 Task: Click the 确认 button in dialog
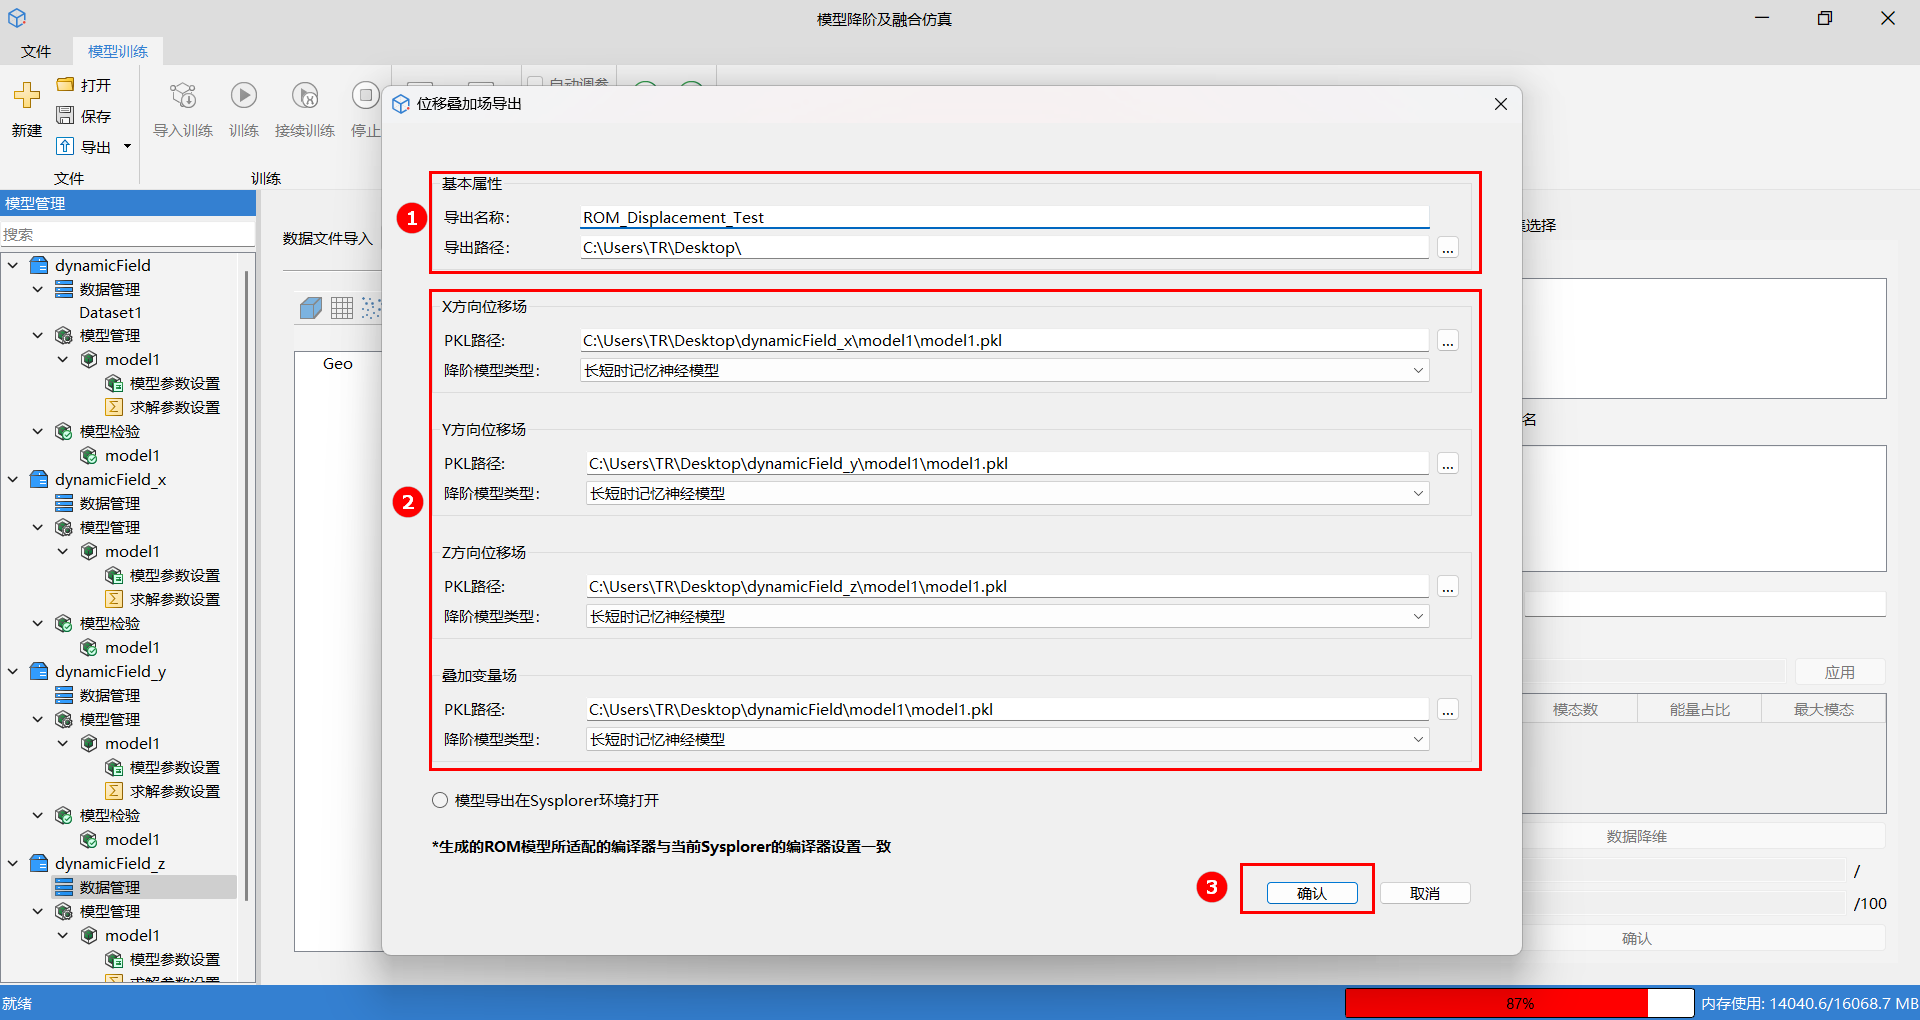(1312, 893)
